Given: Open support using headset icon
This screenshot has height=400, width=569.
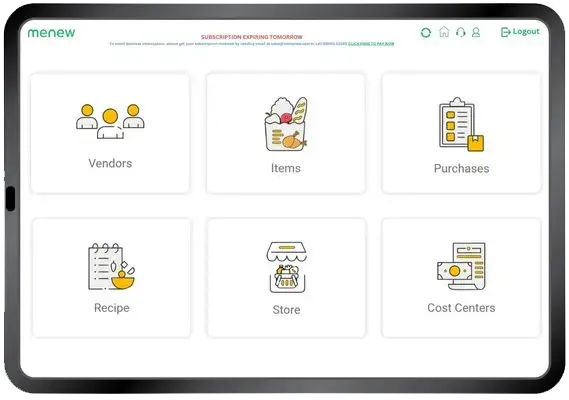Looking at the screenshot, I should (x=460, y=32).
